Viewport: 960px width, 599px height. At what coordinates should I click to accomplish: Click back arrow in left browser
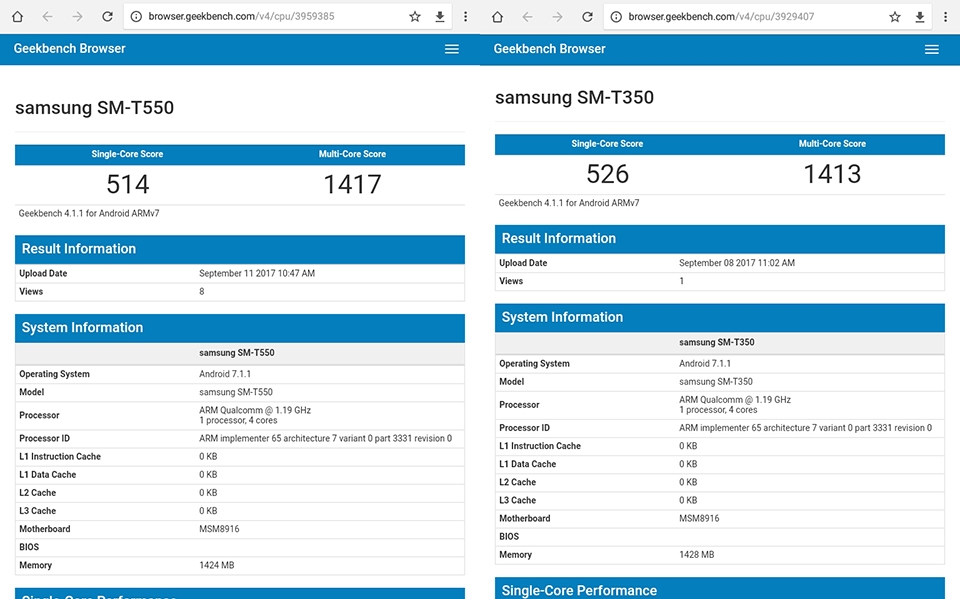pyautogui.click(x=47, y=17)
